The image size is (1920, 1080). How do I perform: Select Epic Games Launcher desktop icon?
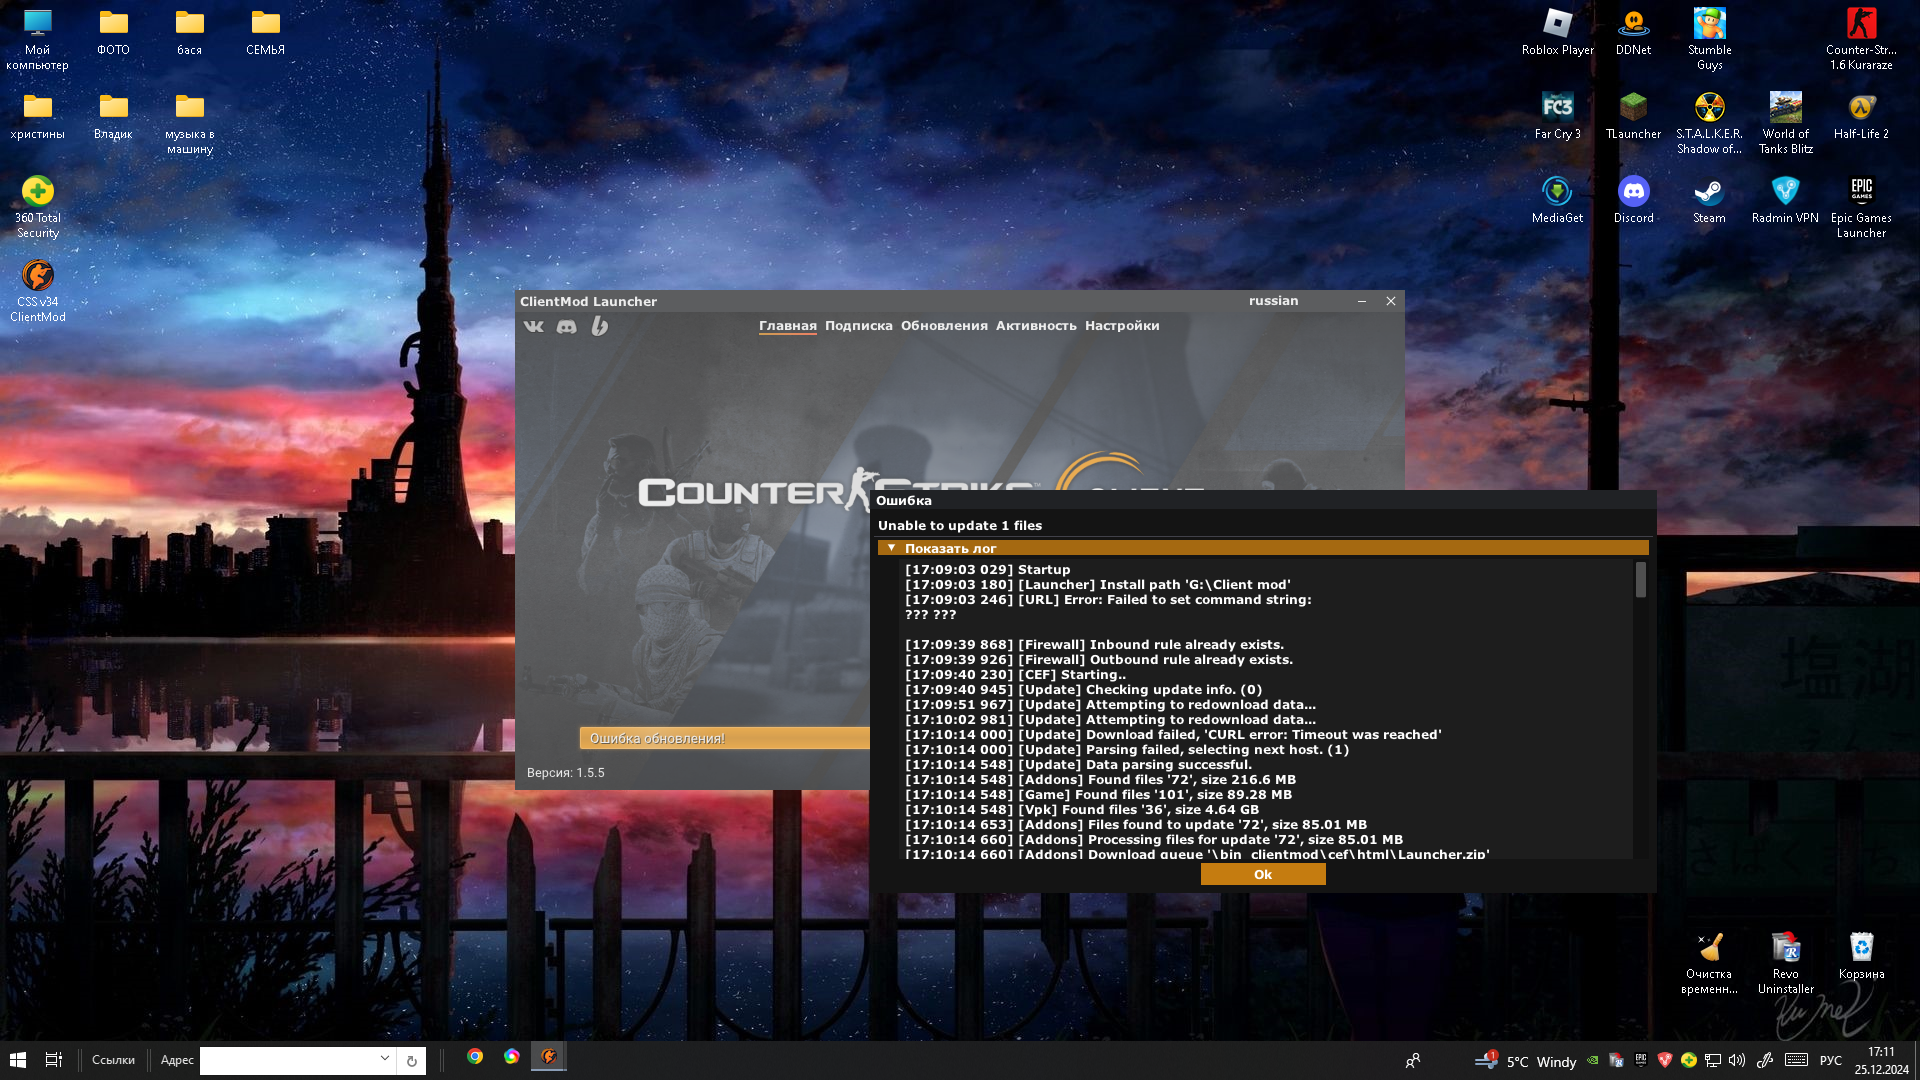tap(1861, 208)
